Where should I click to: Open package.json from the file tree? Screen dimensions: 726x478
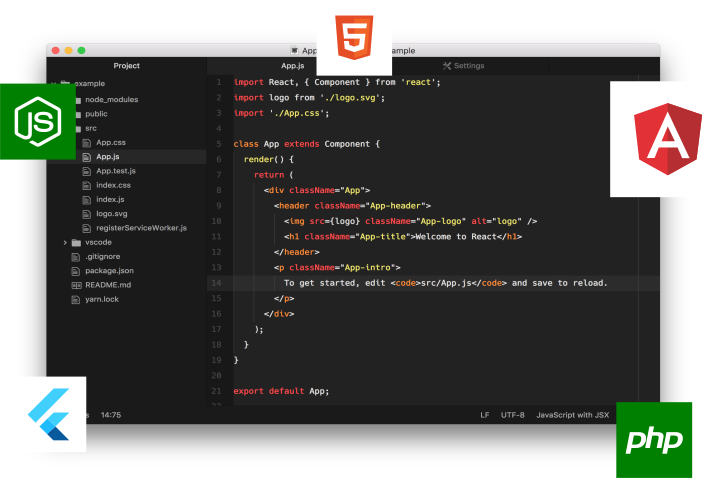[109, 271]
